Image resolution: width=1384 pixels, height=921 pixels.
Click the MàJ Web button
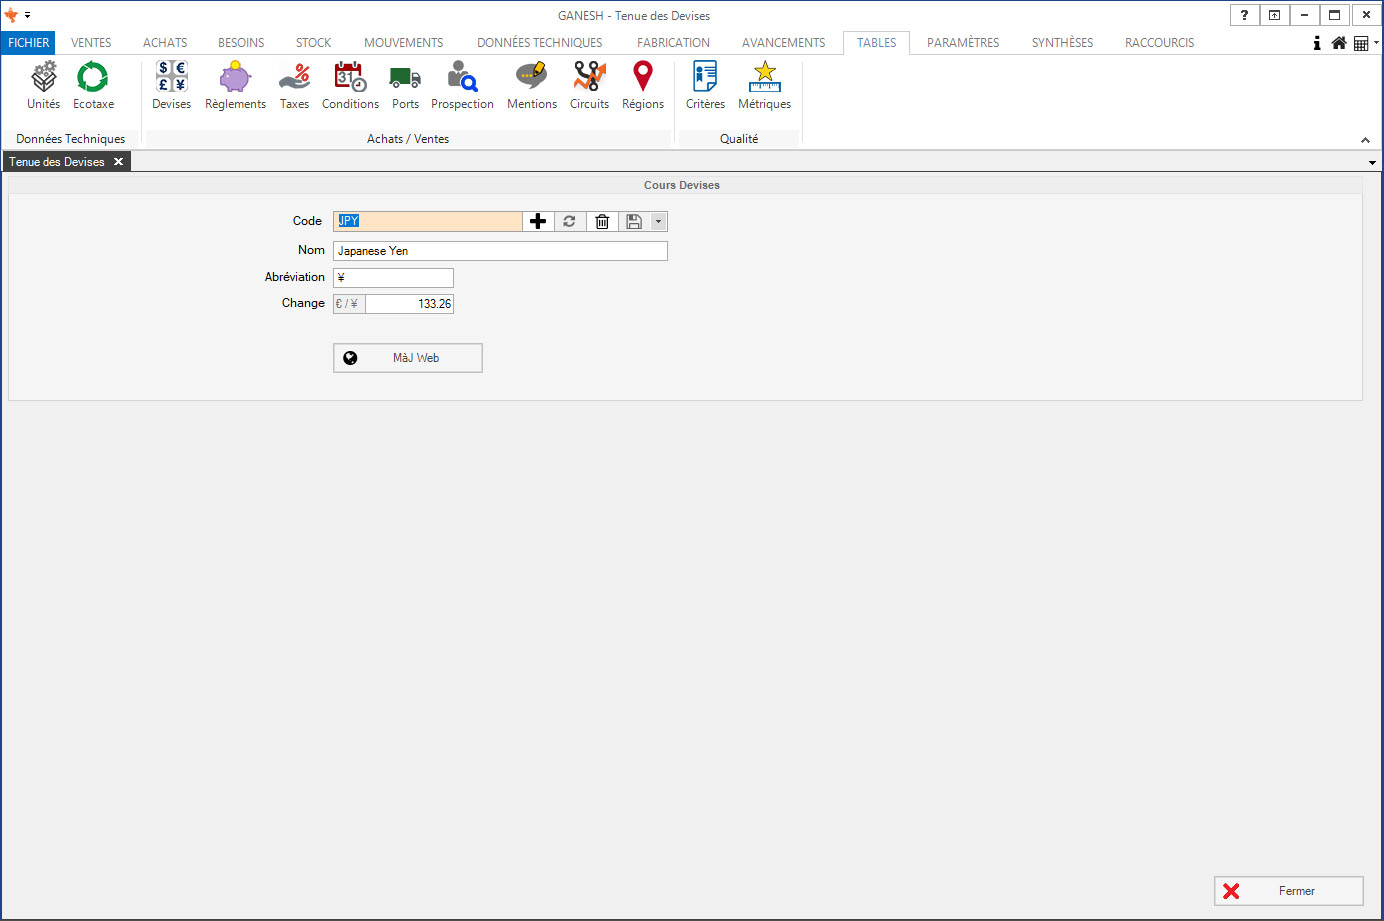pos(408,358)
